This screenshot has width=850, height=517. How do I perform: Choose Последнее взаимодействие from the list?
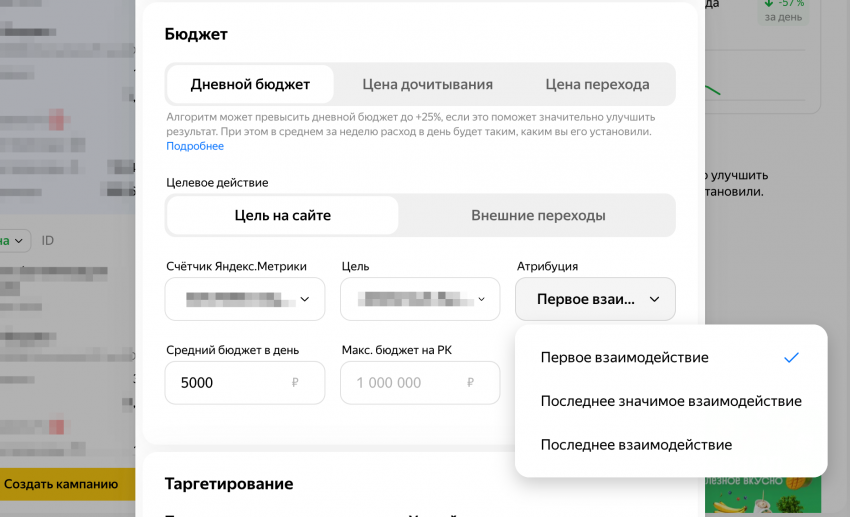(636, 444)
